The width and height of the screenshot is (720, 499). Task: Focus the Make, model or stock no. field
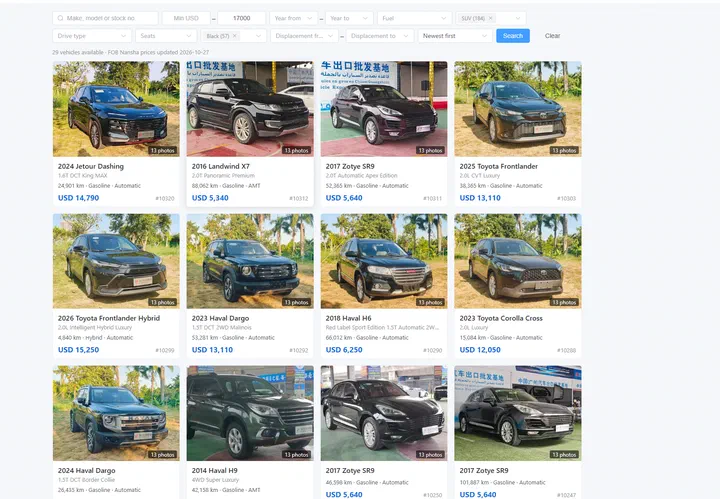[105, 18]
